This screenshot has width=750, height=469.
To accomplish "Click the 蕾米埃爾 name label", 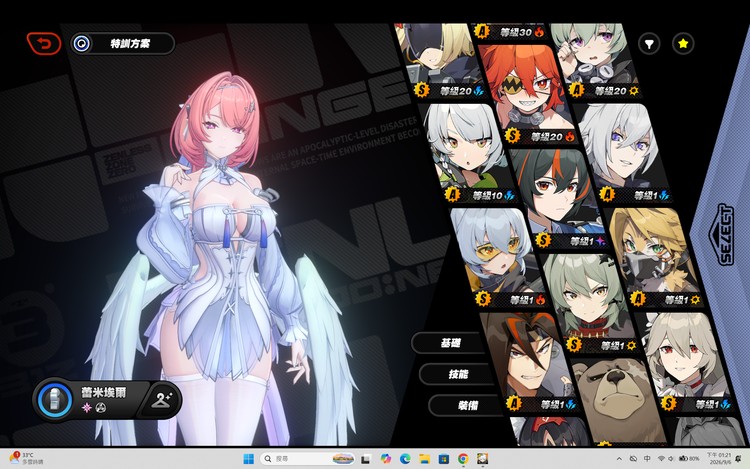I will [x=104, y=393].
